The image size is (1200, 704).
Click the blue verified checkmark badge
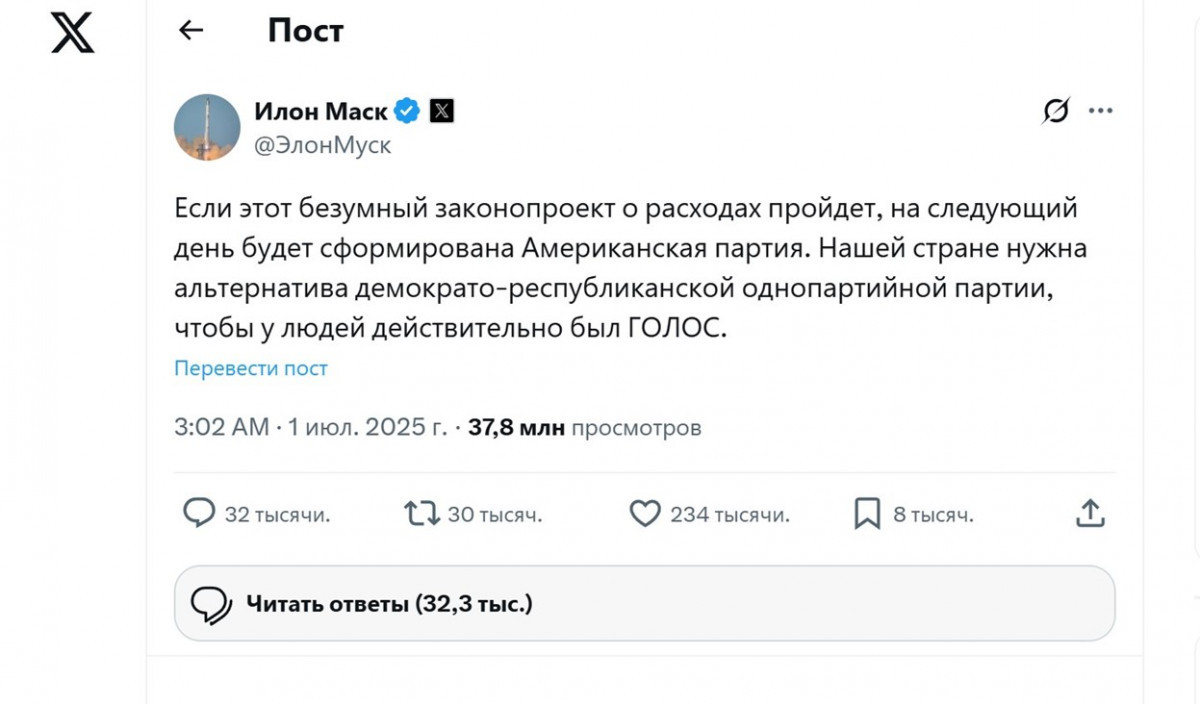pos(407,111)
